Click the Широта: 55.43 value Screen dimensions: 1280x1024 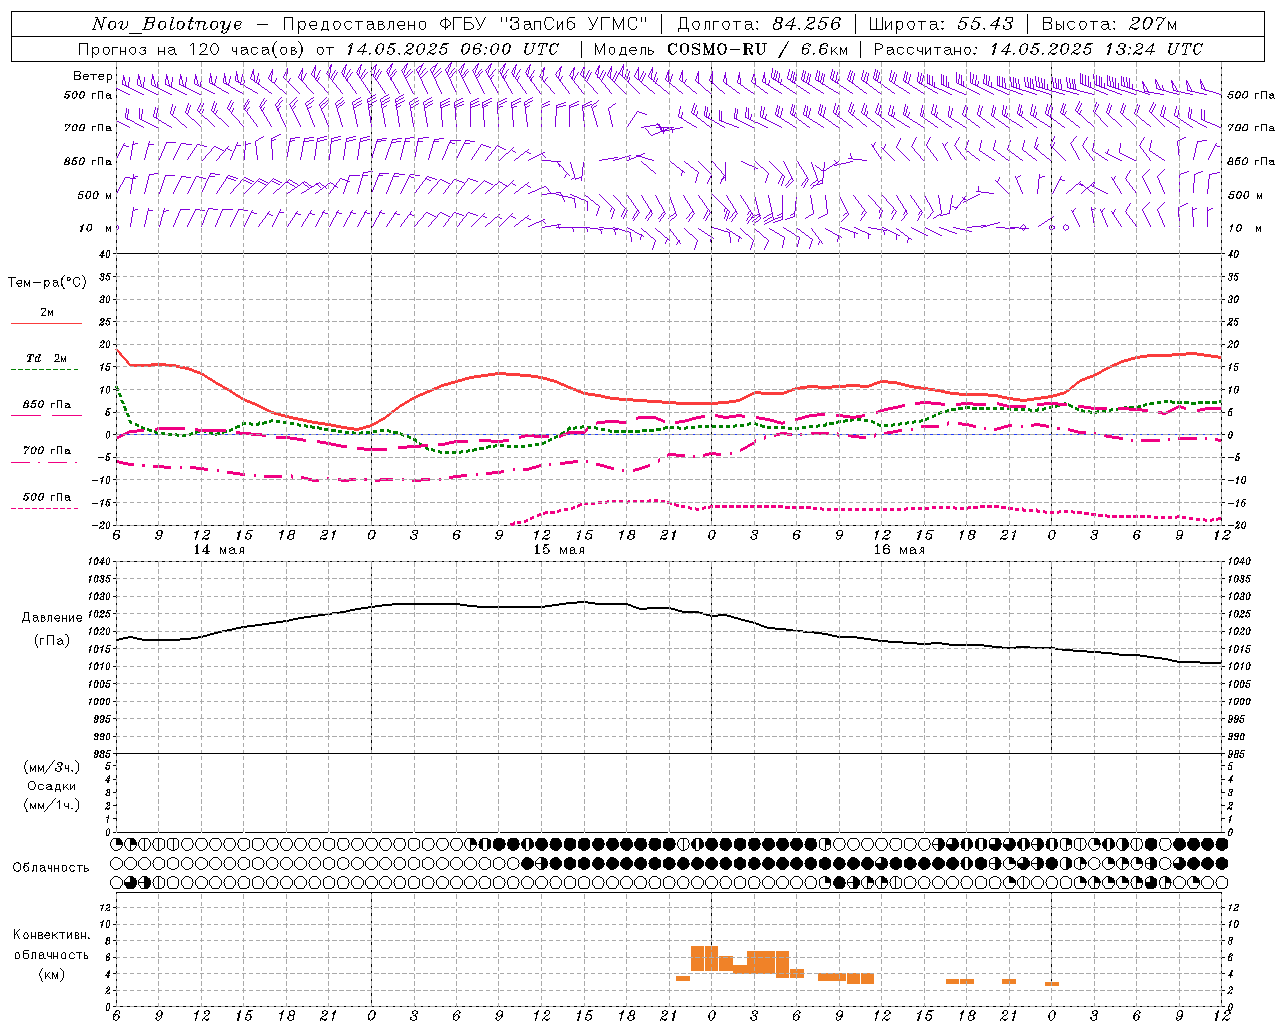(x=941, y=24)
